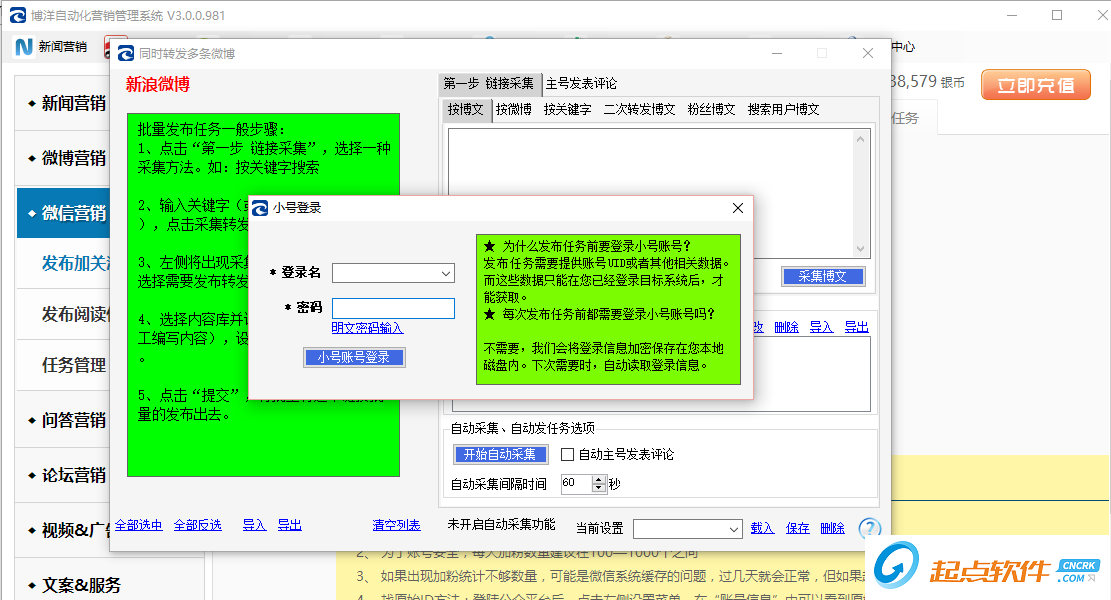Click the 明文密码输入 link

367,328
